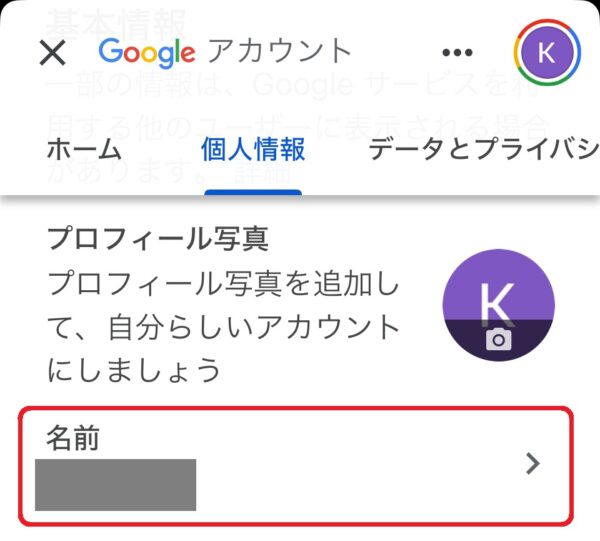Screen dimensions: 600x541
Task: Click the アカウント title text
Action: click(x=280, y=51)
